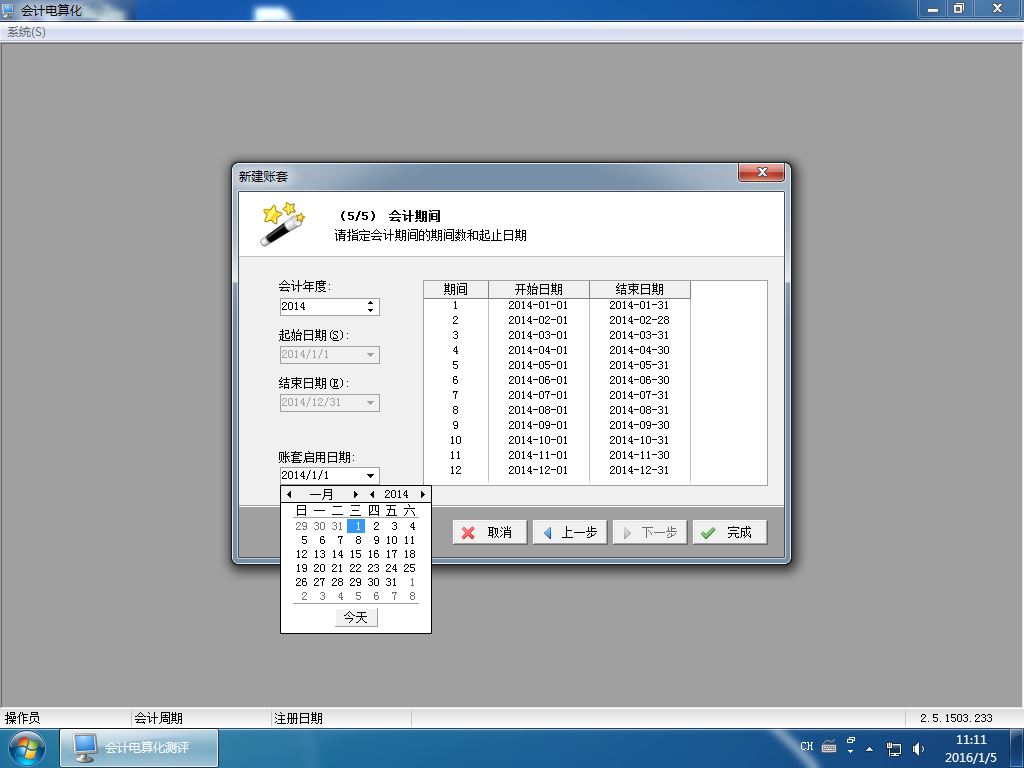Viewport: 1024px width, 768px height.
Task: Select end date cell 2014-10-31
Action: pyautogui.click(x=639, y=440)
